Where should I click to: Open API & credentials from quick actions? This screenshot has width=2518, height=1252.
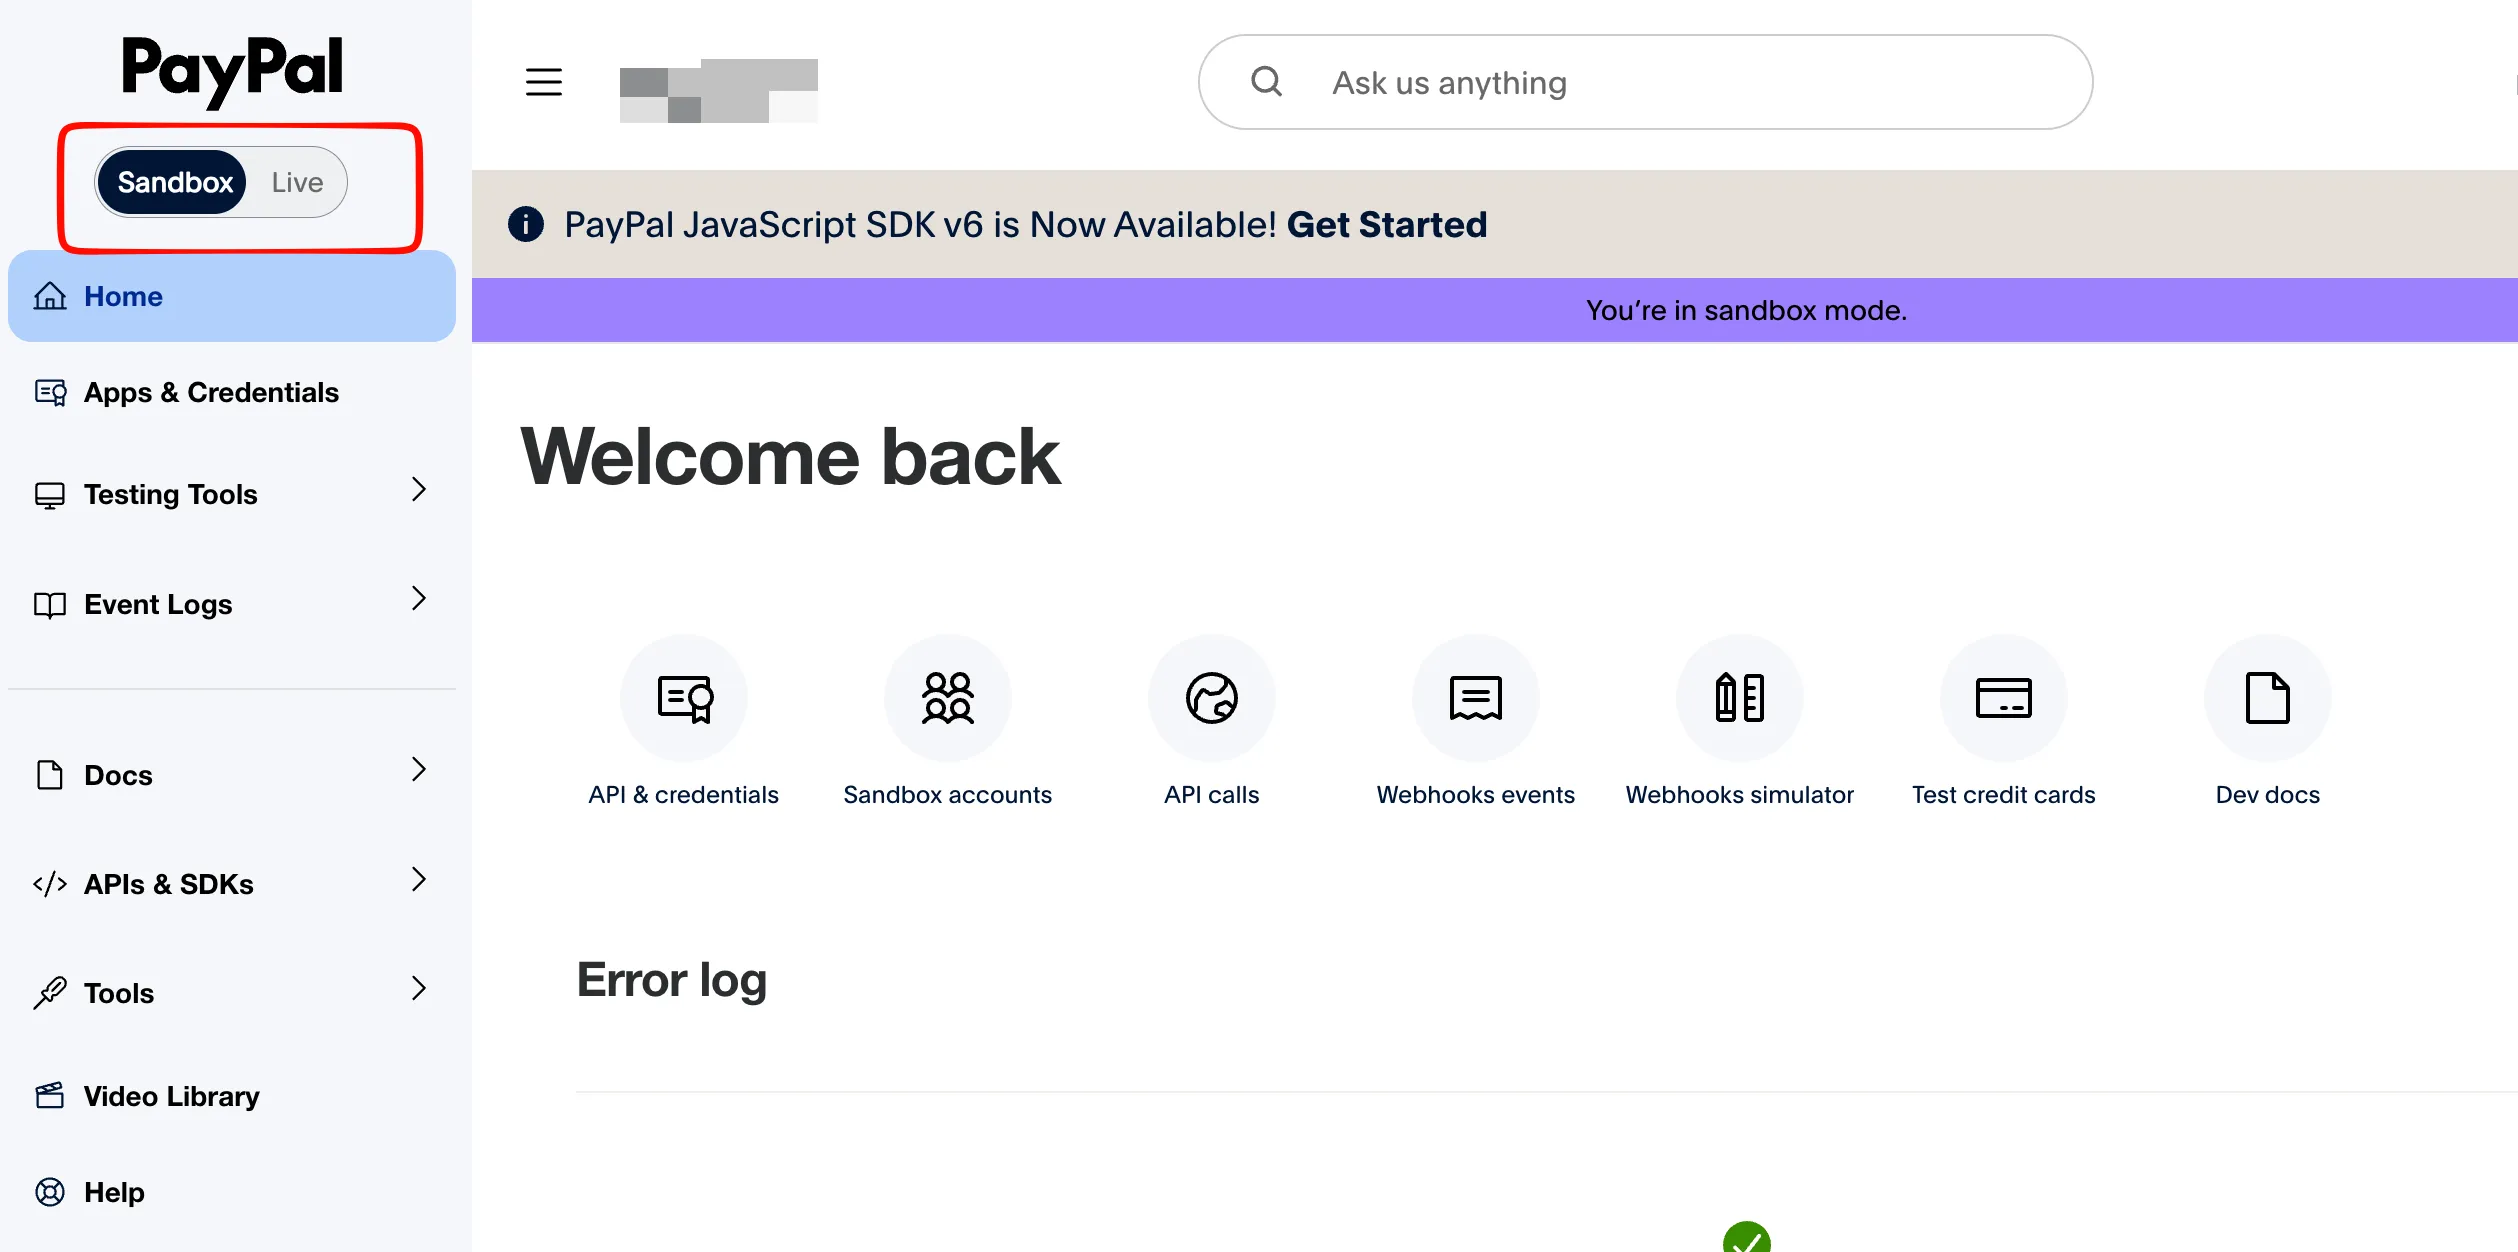click(683, 697)
